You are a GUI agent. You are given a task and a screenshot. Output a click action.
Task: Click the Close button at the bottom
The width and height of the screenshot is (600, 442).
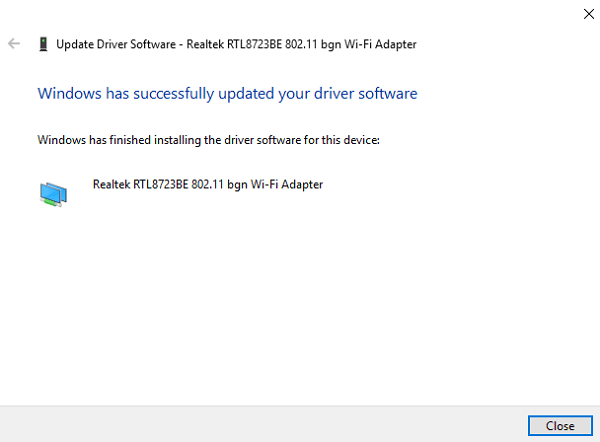pos(560,426)
